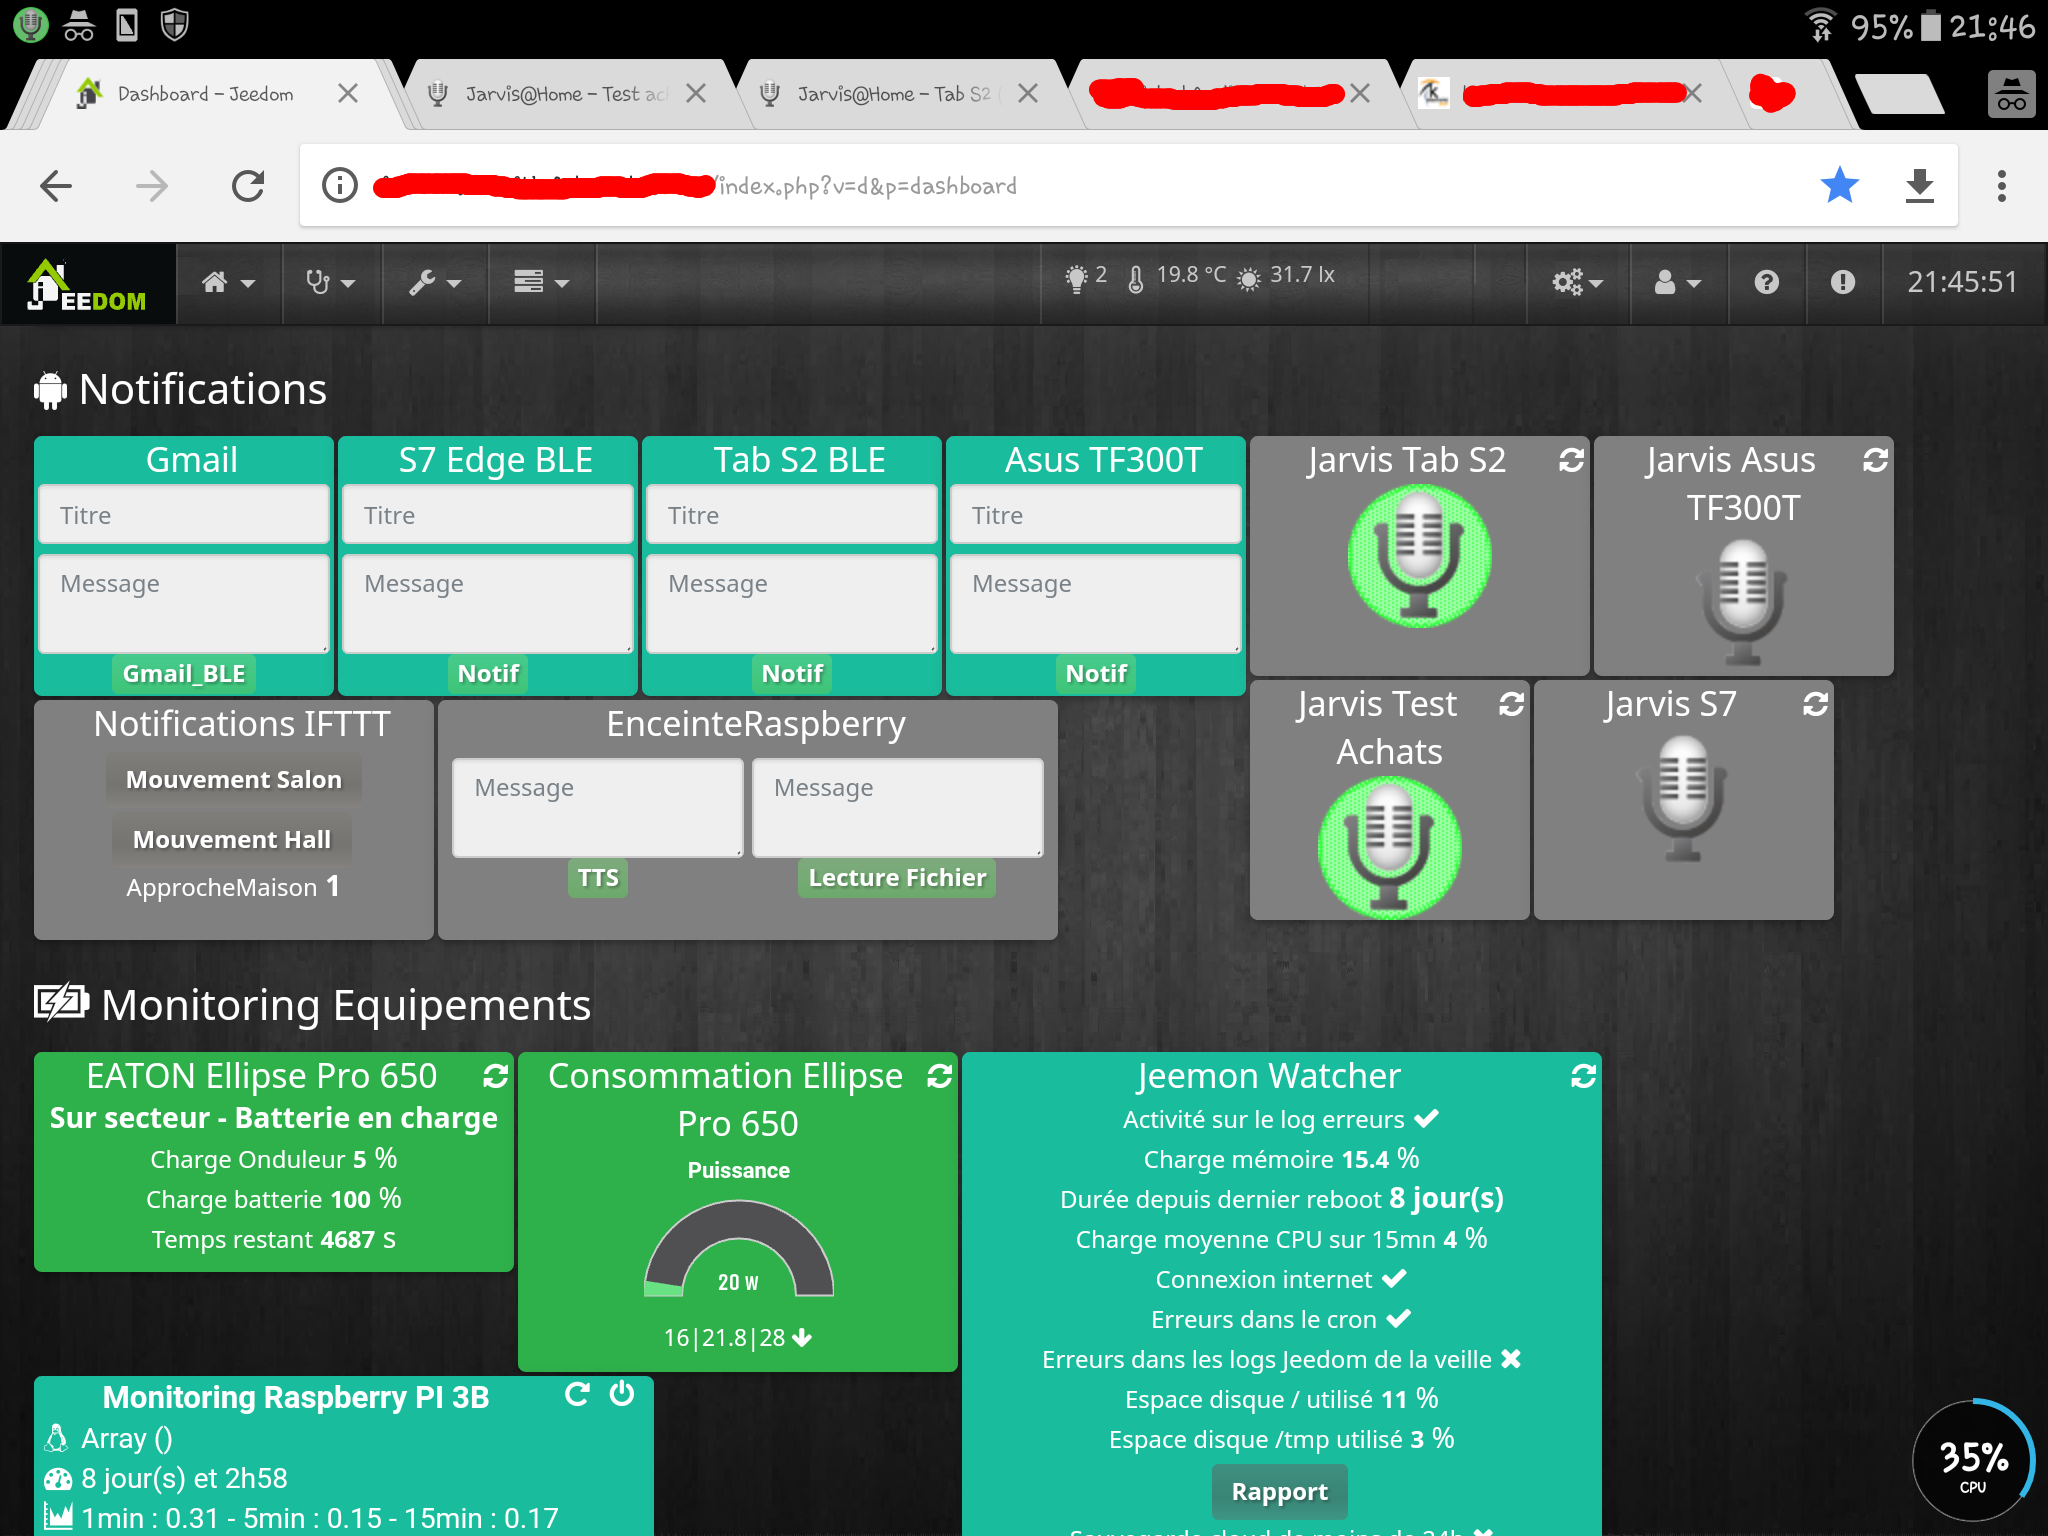Reload the page

tap(248, 186)
